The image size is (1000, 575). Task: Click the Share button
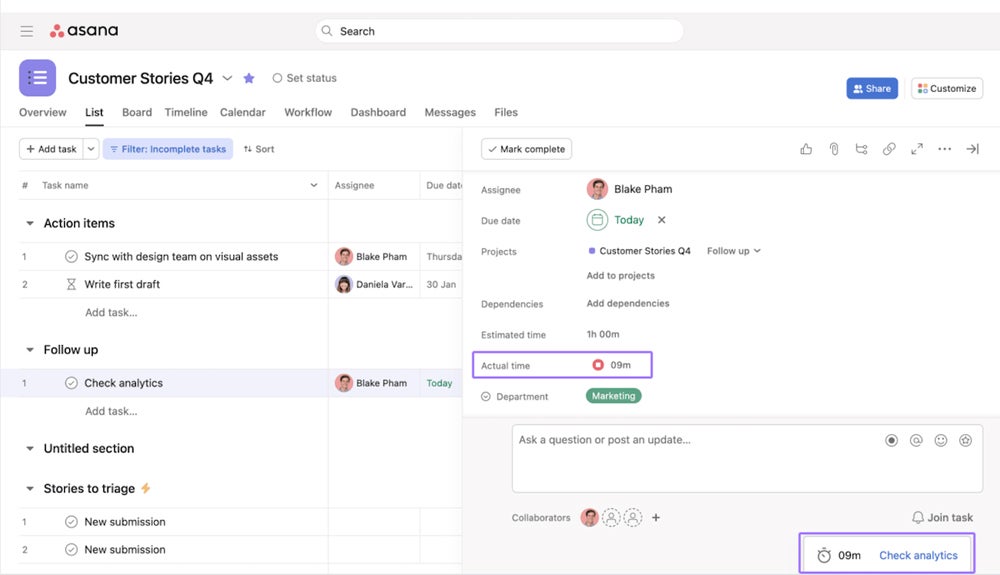pyautogui.click(x=872, y=88)
